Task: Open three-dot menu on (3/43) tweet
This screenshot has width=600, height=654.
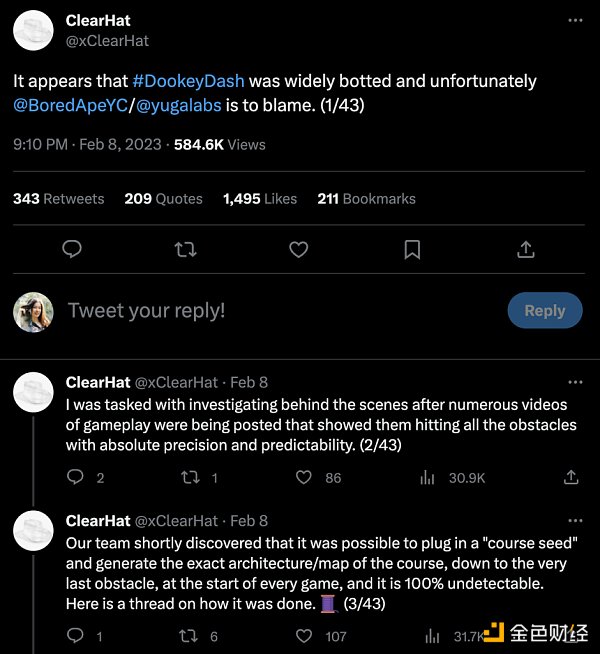Action: tap(574, 521)
